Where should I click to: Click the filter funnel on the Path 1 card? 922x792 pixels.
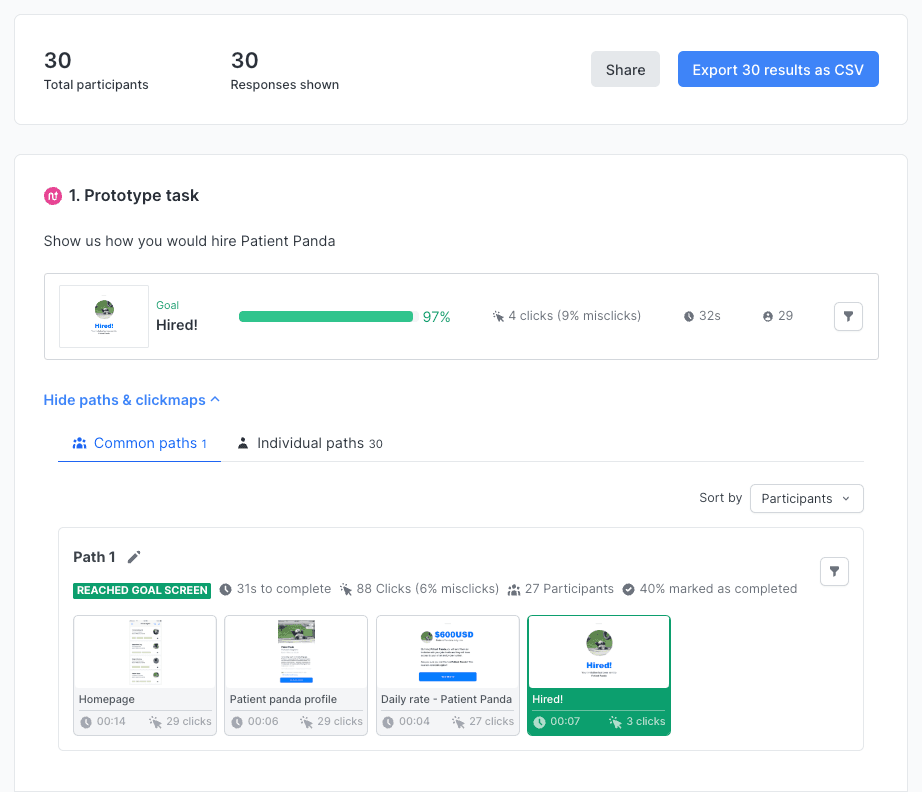point(834,571)
